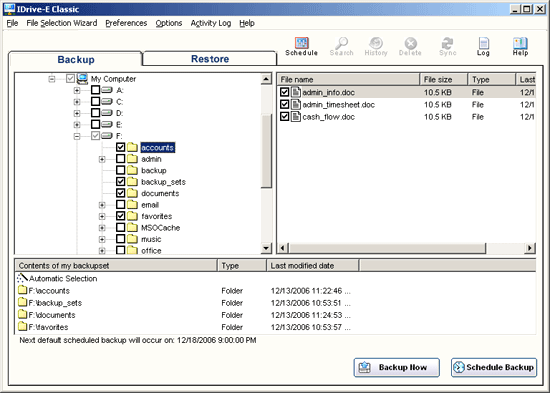Viewport: 550px width, 393px height.
Task: Click the Backup Now button
Action: tap(396, 367)
